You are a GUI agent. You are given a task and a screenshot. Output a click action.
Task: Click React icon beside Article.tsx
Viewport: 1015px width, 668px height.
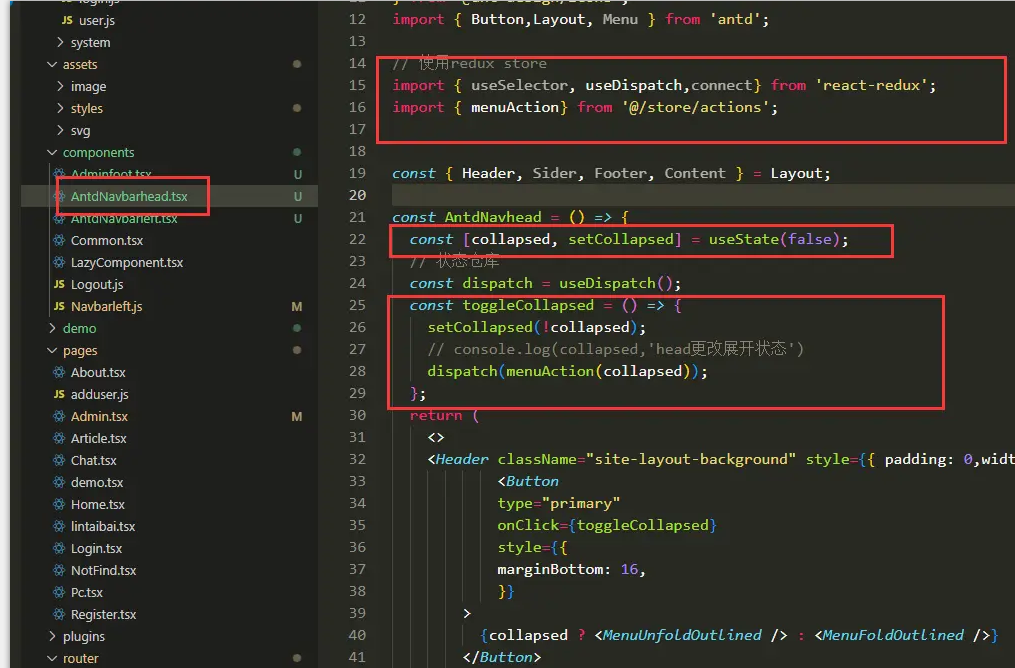60,439
